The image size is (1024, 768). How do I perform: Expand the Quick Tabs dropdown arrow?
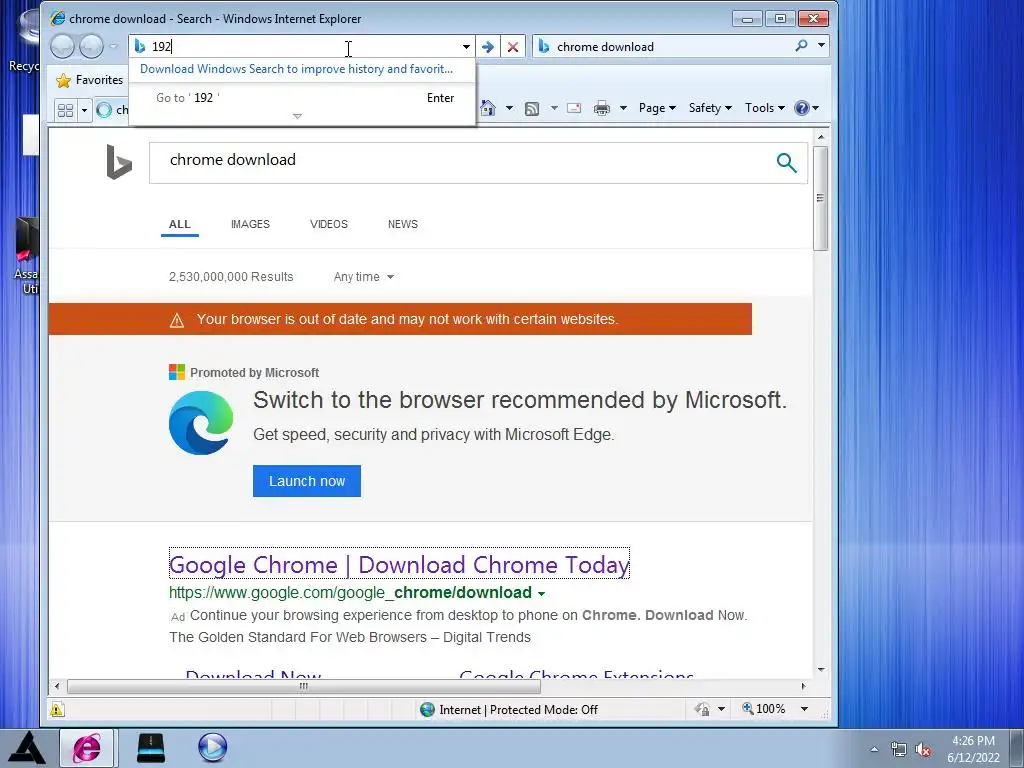[x=84, y=110]
